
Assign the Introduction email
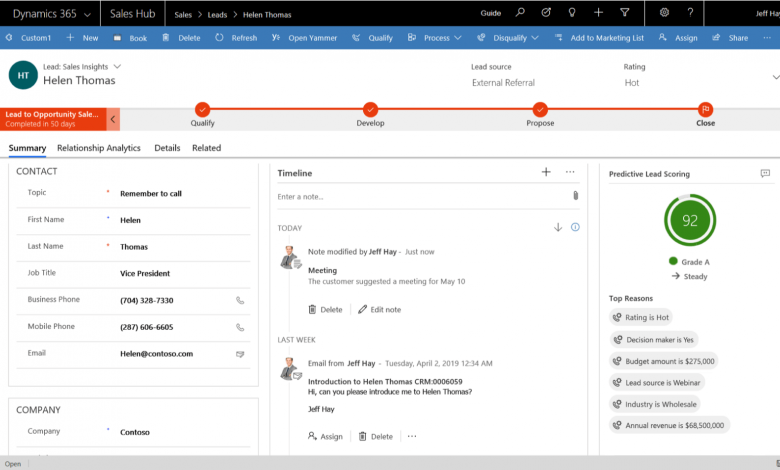[x=325, y=436]
